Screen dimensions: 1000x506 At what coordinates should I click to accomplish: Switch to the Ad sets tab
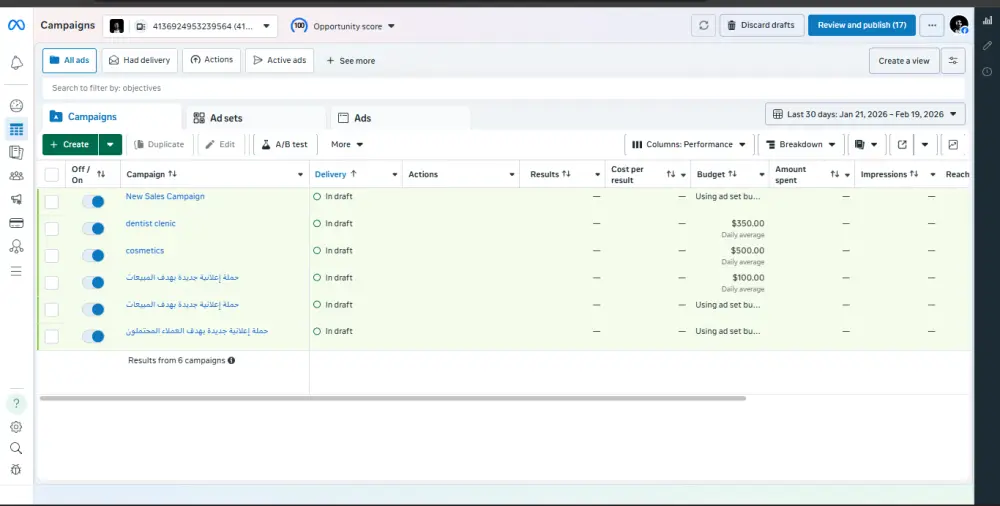coord(256,118)
